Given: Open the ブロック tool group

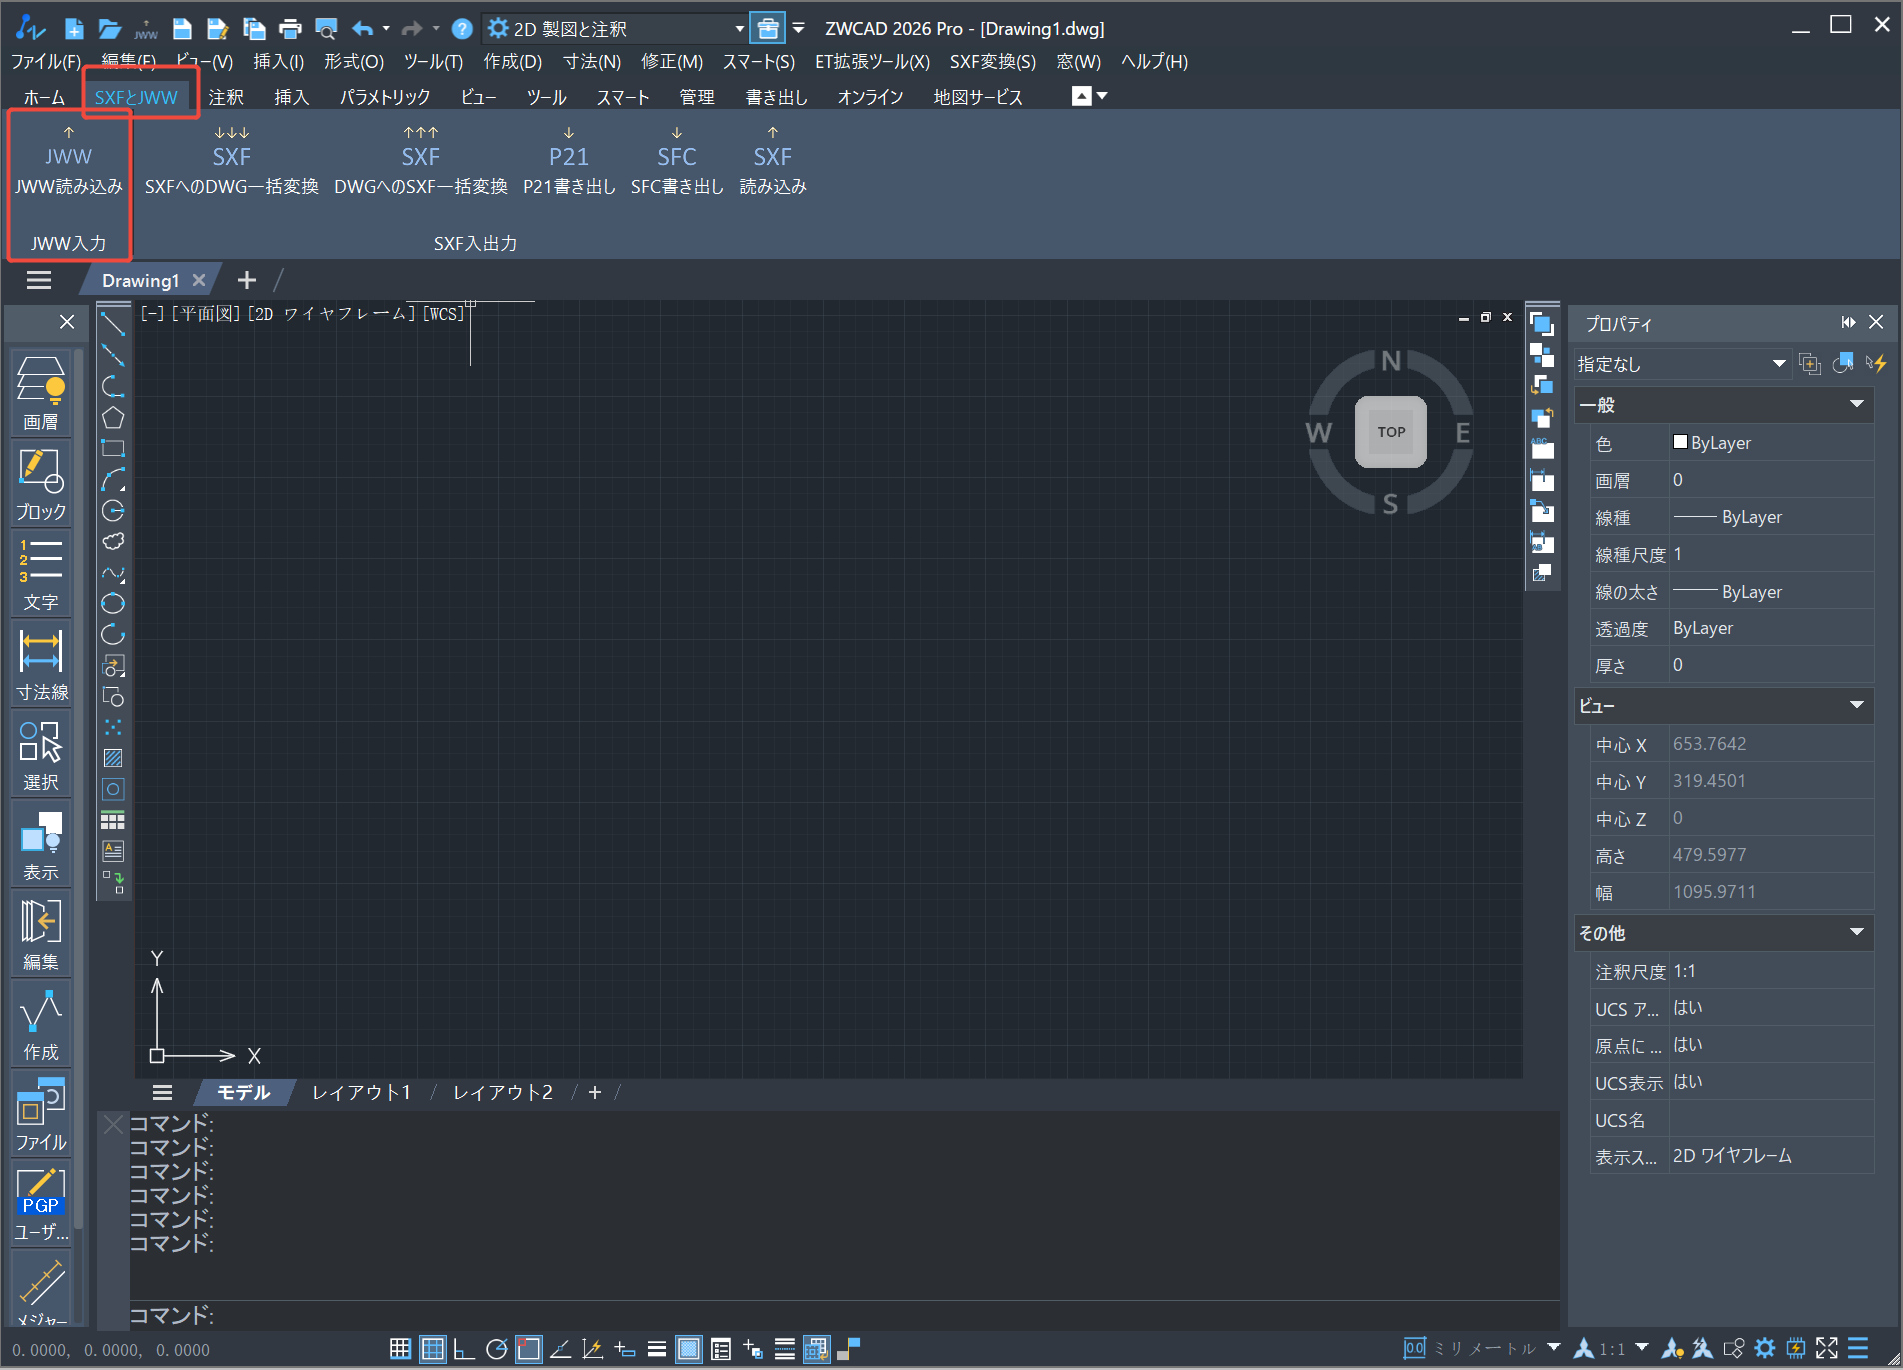Looking at the screenshot, I should [41, 484].
